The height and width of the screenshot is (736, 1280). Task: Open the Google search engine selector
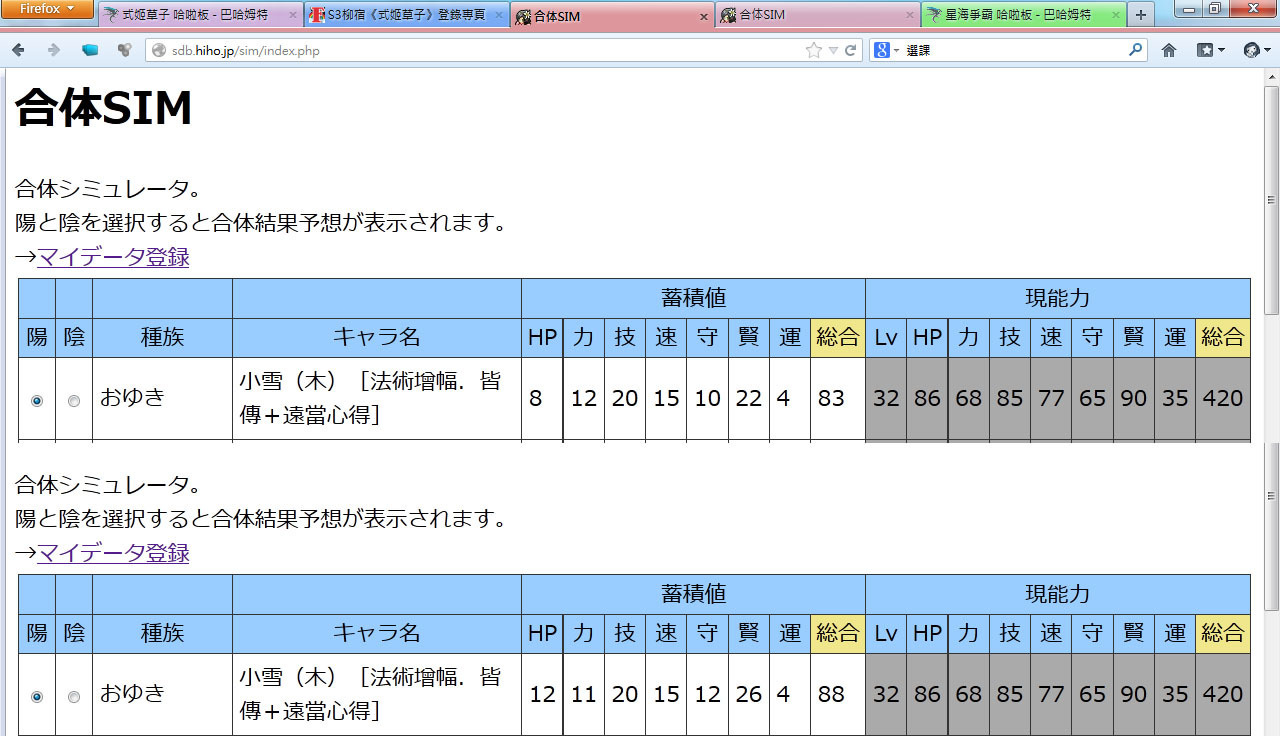887,50
